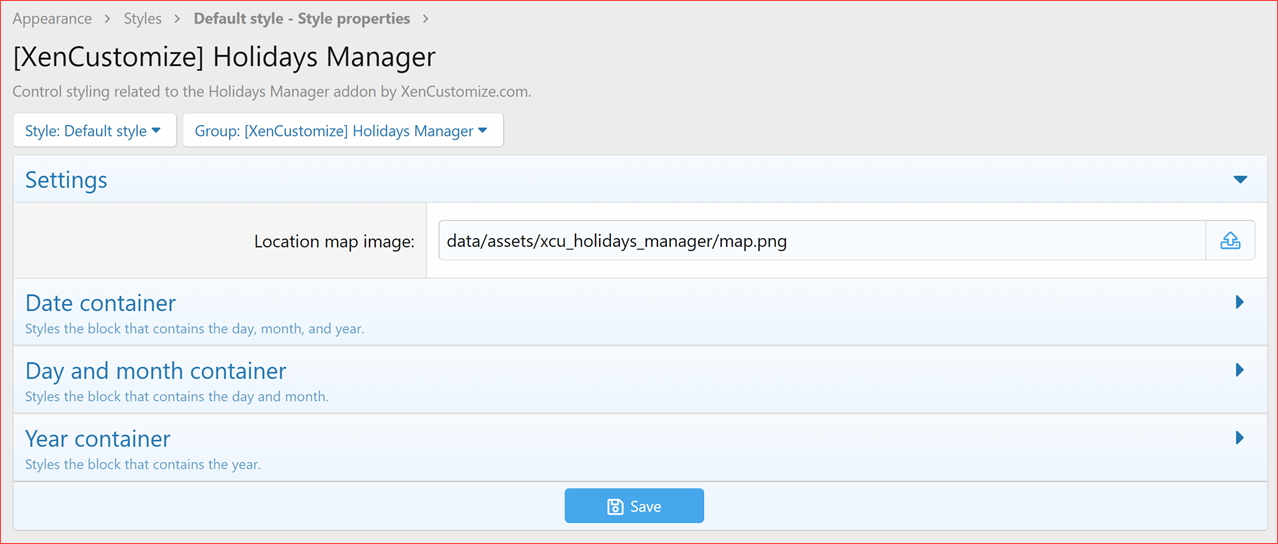This screenshot has height=544, width=1278.
Task: Expand Day and month container via arrow
Action: coord(1240,370)
